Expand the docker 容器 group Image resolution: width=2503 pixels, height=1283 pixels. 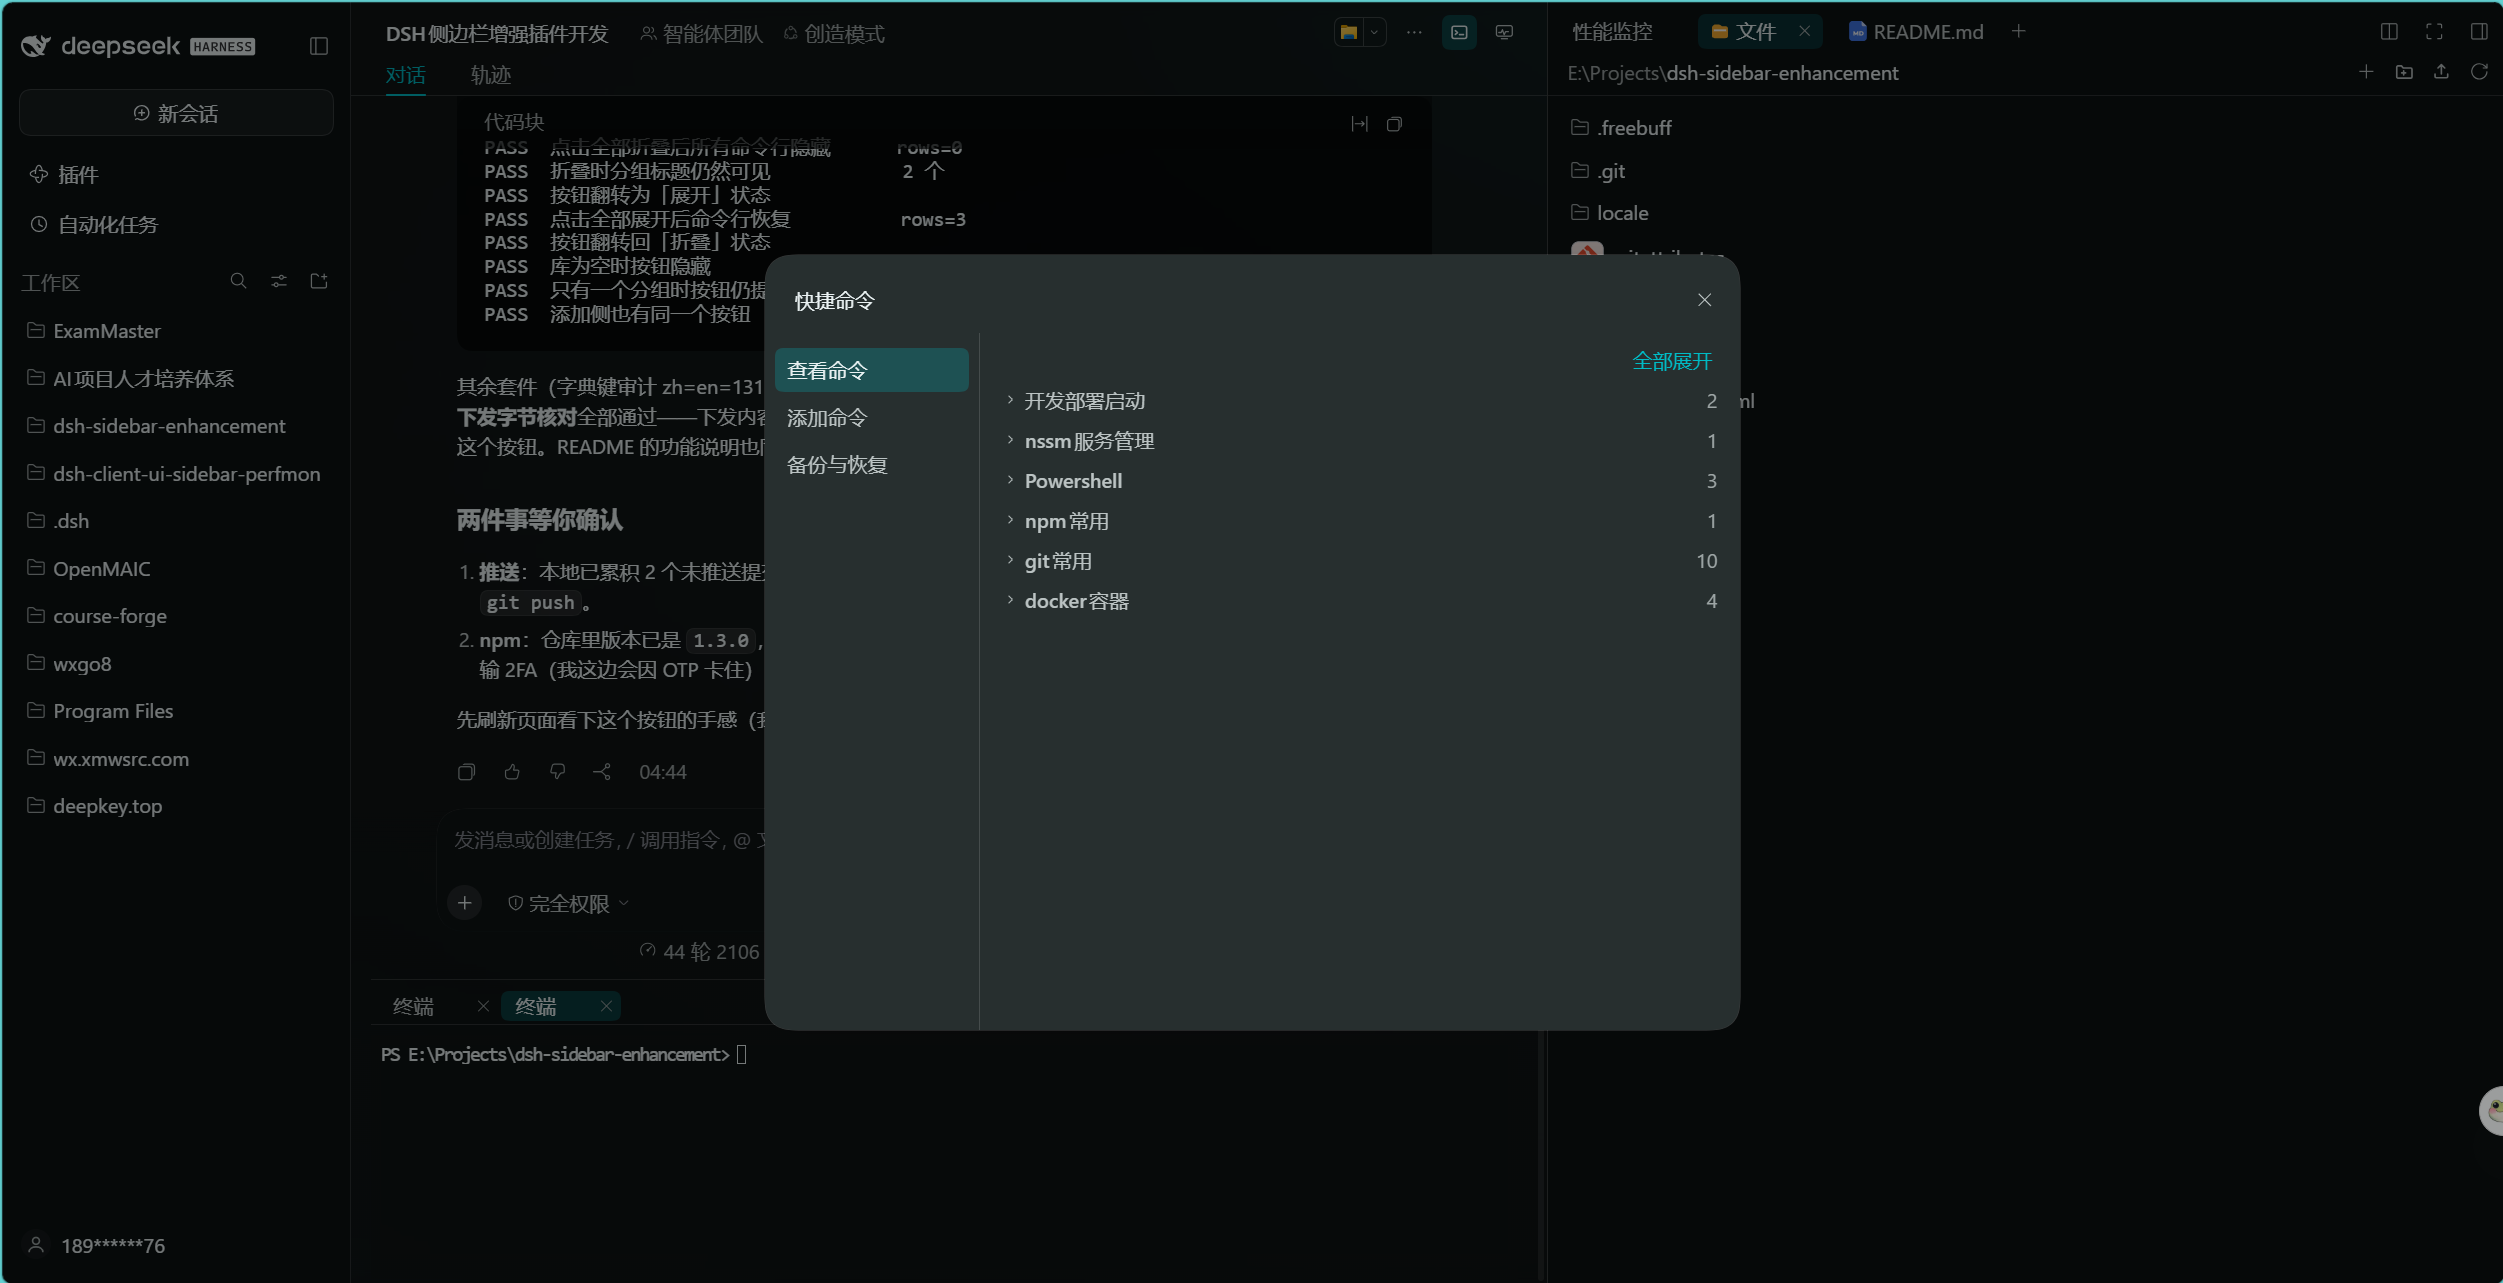coord(1362,601)
